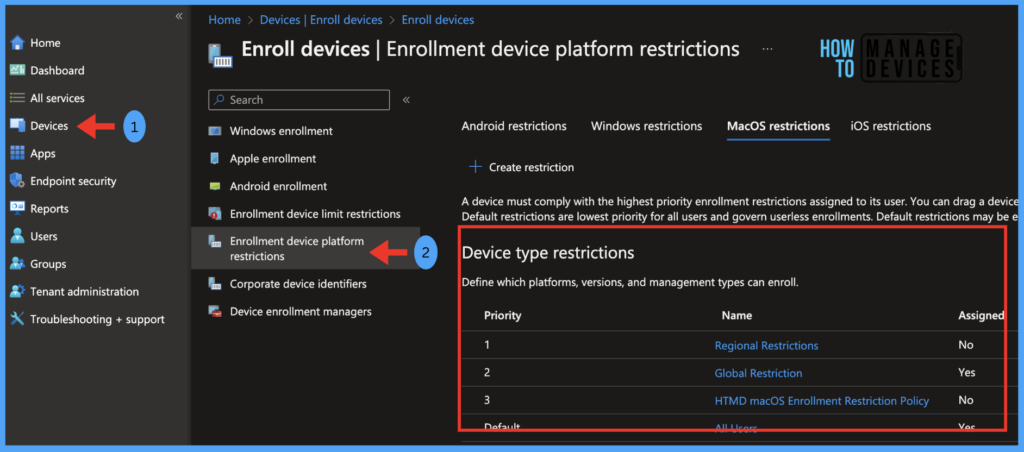The image size is (1024, 452).
Task: Click Groups label in sidebar
Action: pyautogui.click(x=48, y=264)
